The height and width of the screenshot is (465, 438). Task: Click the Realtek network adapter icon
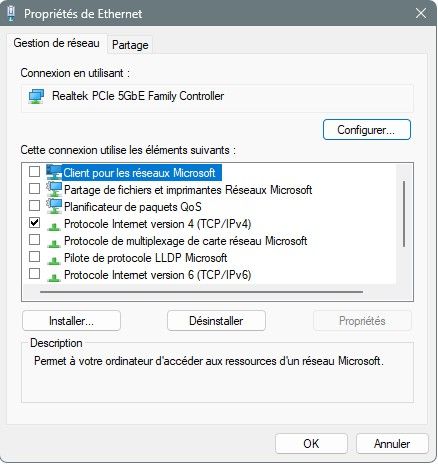click(x=36, y=96)
